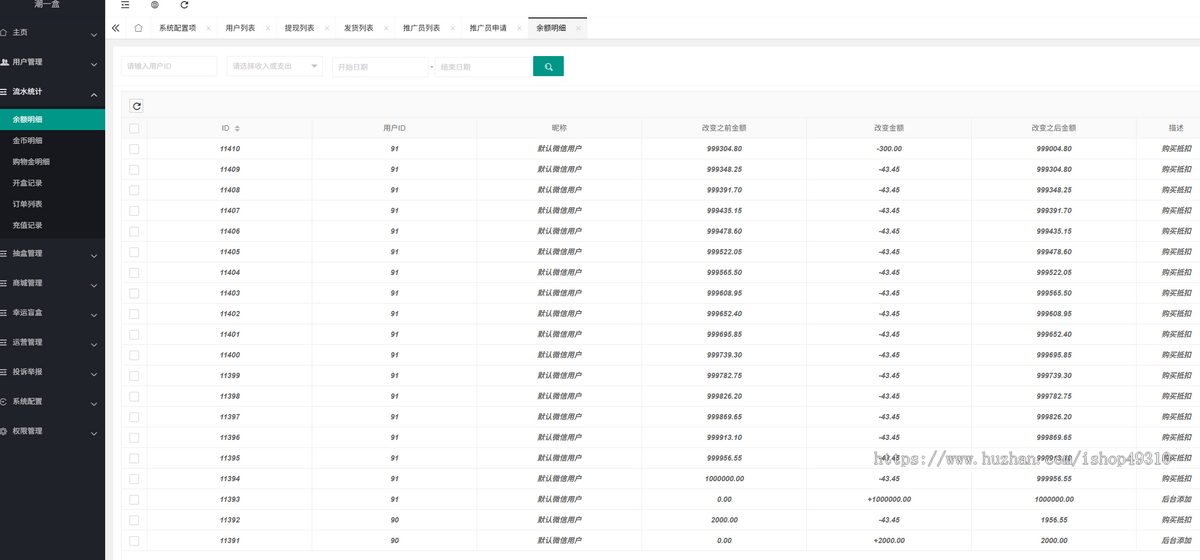Image resolution: width=1200 pixels, height=560 pixels.
Task: Click the 1956.55 after-change amount cell
Action: click(1054, 520)
